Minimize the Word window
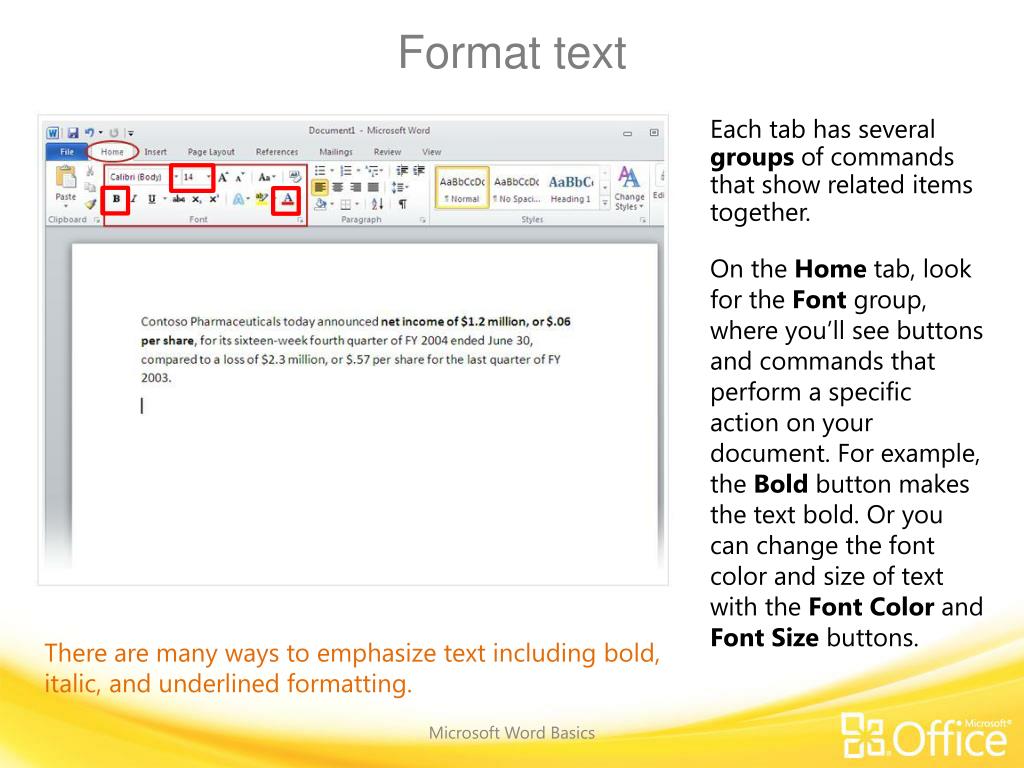 click(628, 133)
